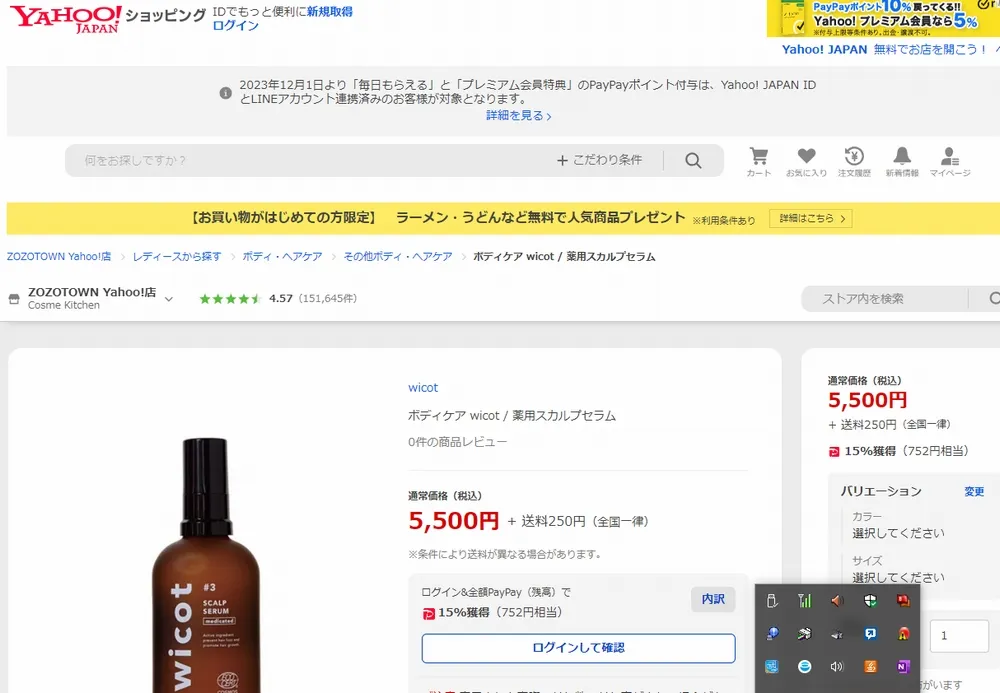The image size is (1000, 693).
Task: Open レディースから探す breadcrumb
Action: click(x=177, y=256)
